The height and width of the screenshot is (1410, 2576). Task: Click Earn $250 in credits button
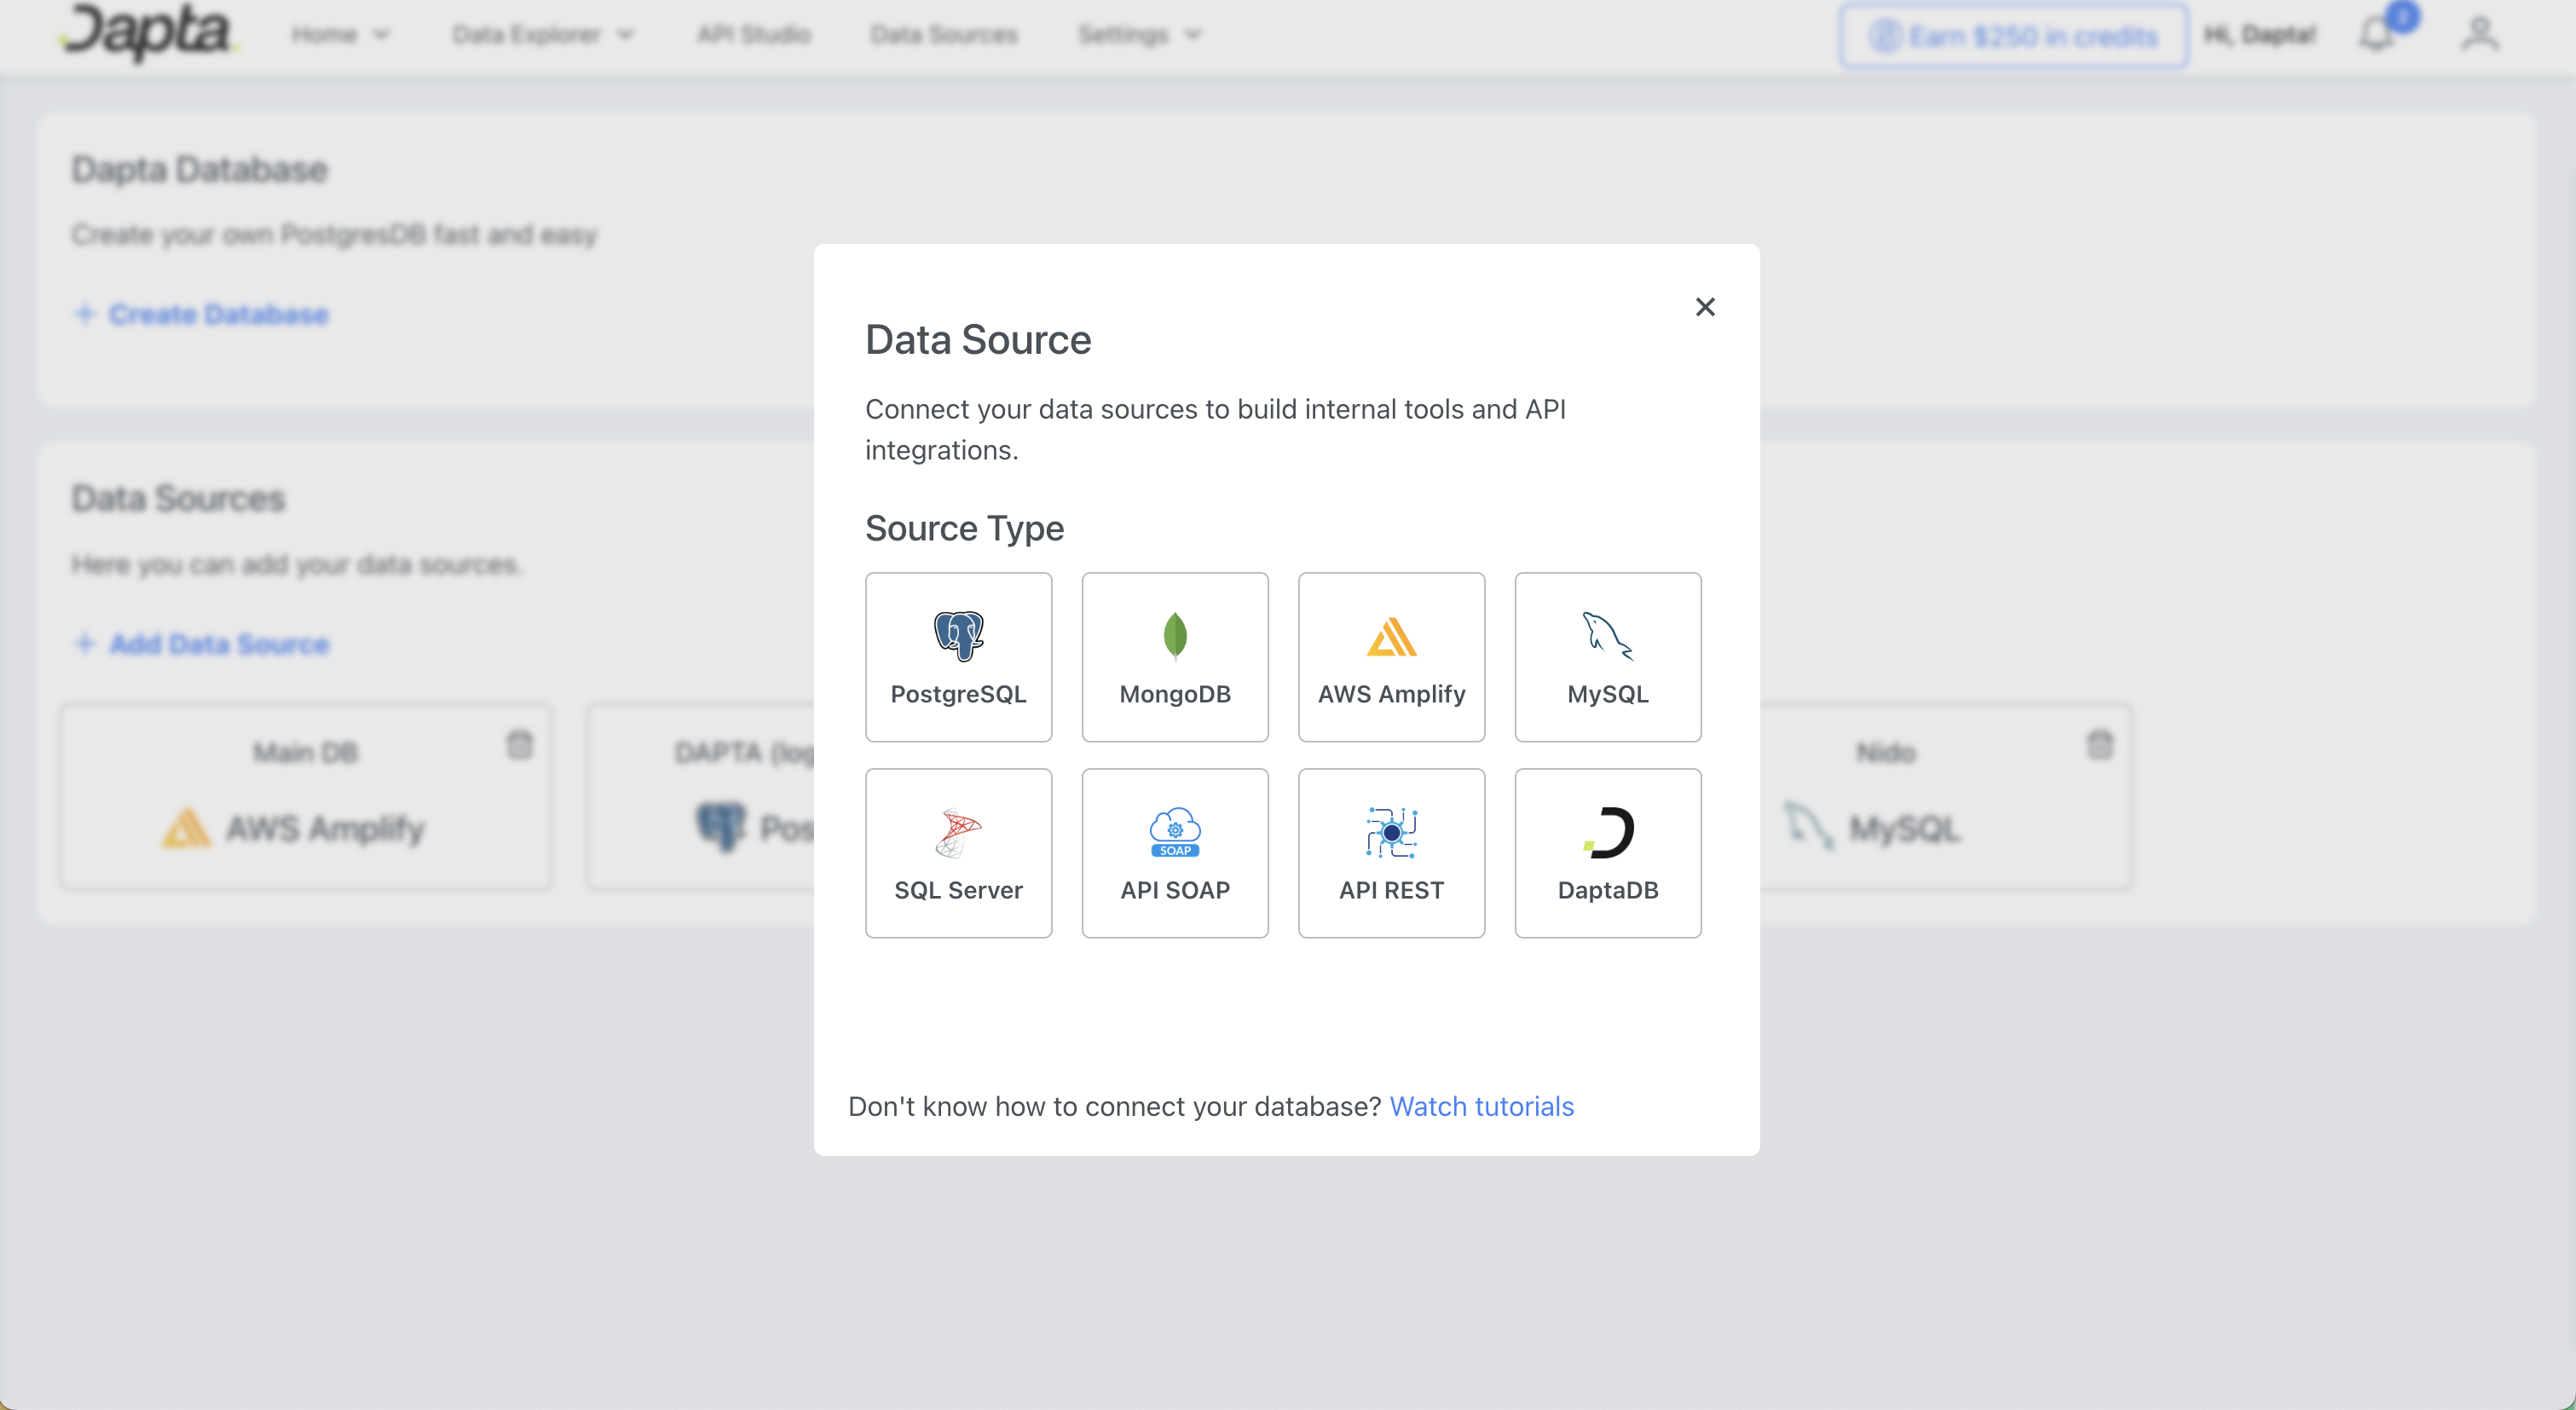2013,36
